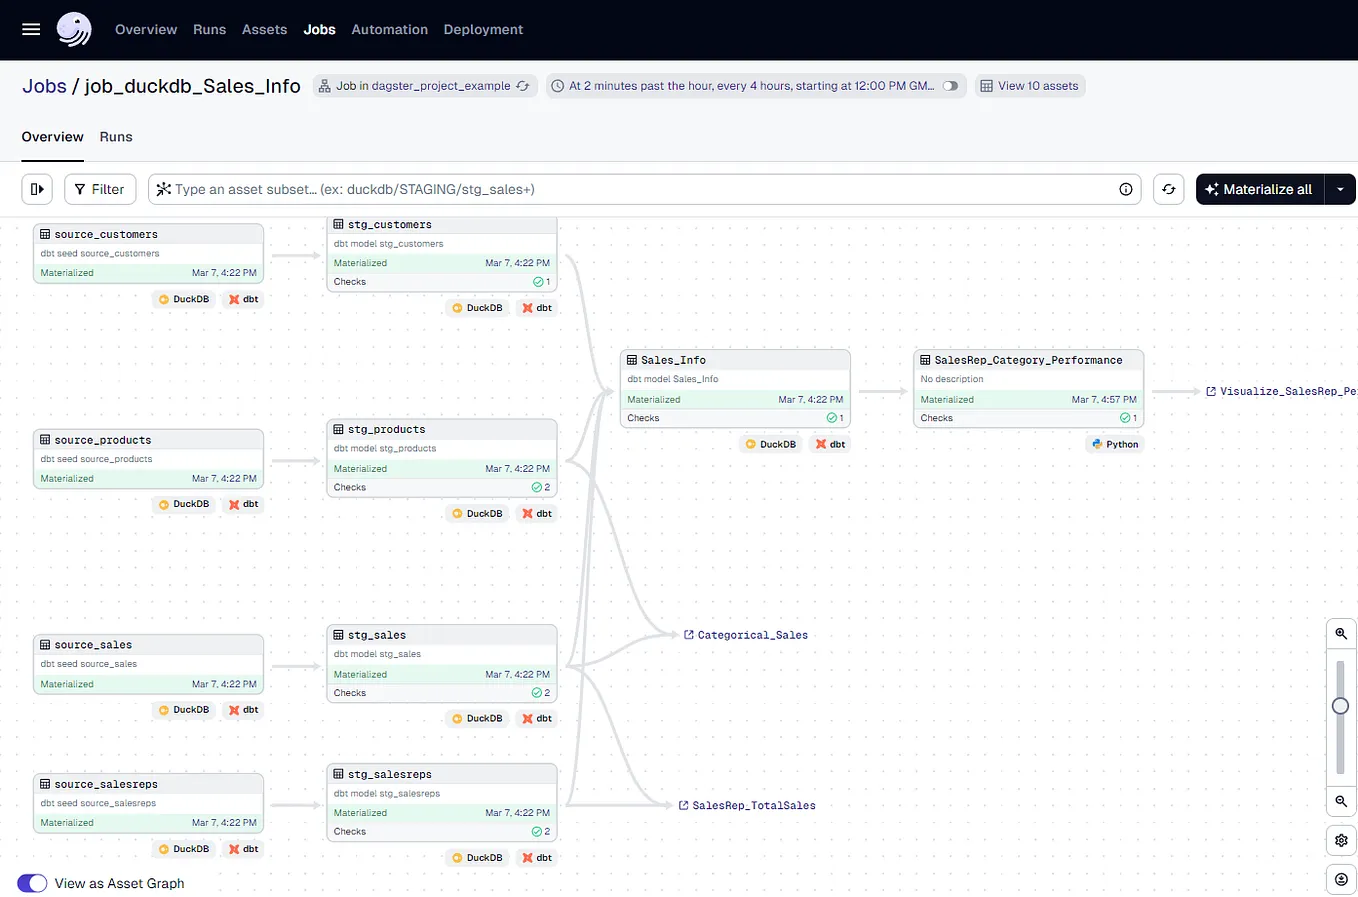
Task: Open the graph settings gear icon
Action: [x=1340, y=840]
